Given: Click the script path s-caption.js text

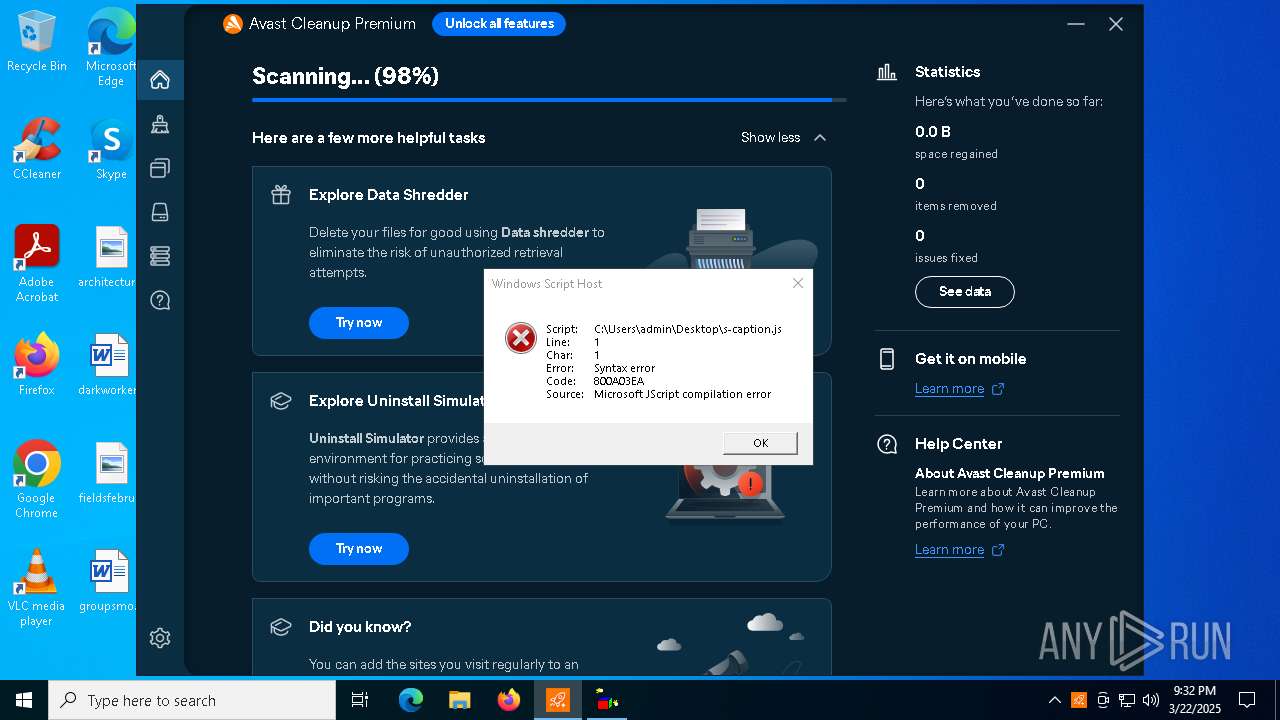Looking at the screenshot, I should pyautogui.click(x=688, y=329).
